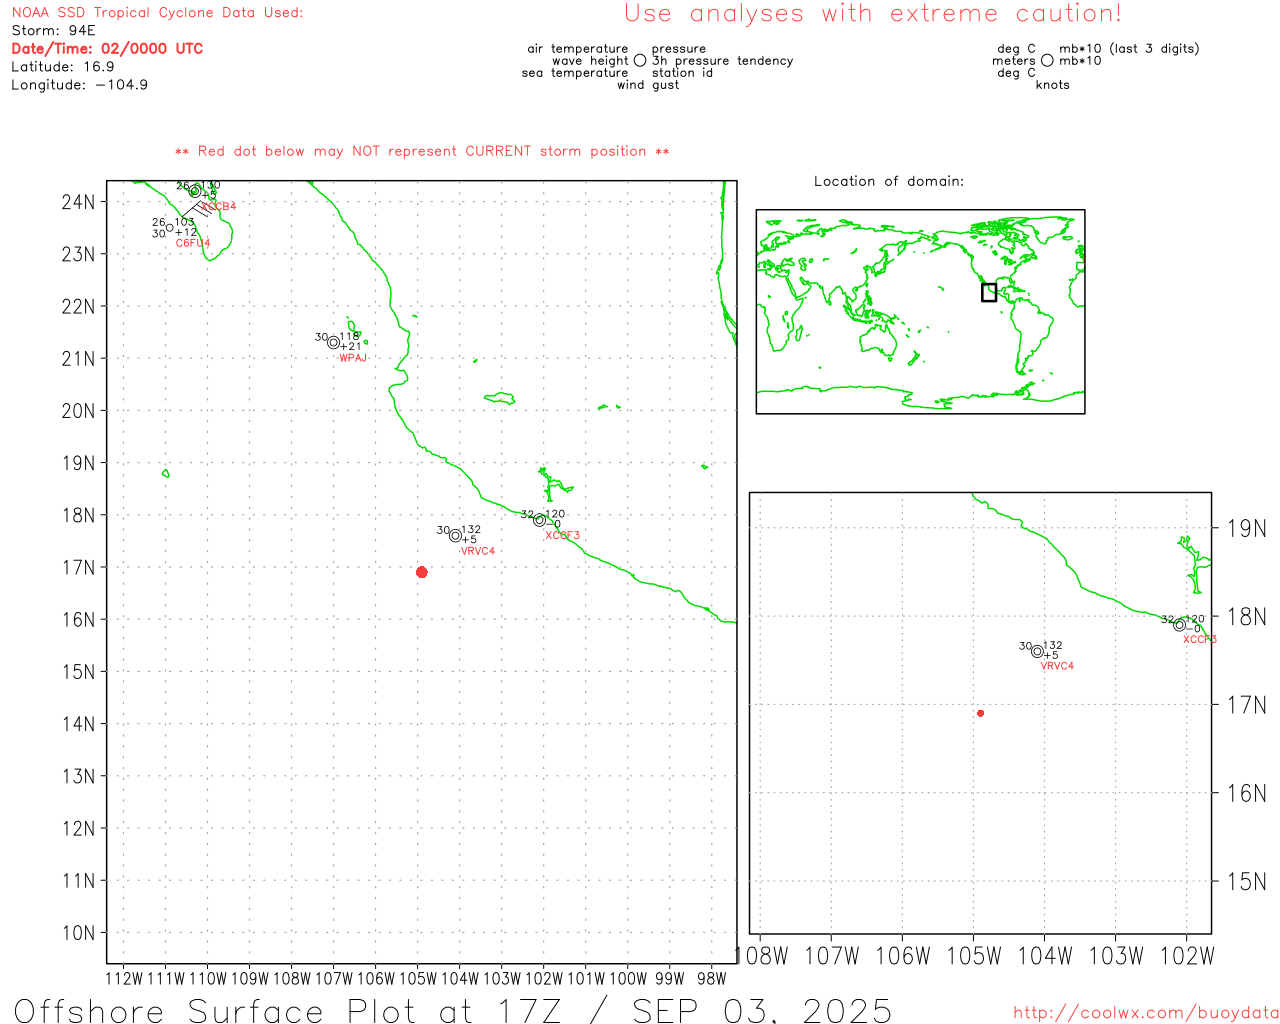
Task: Click the 'air temperature' legend label
Action: 578,49
